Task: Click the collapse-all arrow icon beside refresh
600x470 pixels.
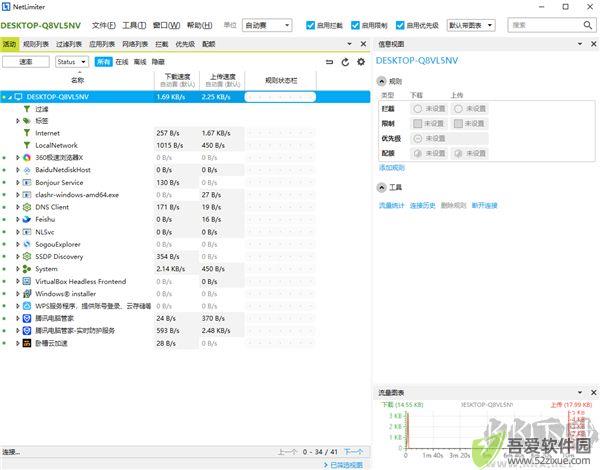Action: point(329,62)
